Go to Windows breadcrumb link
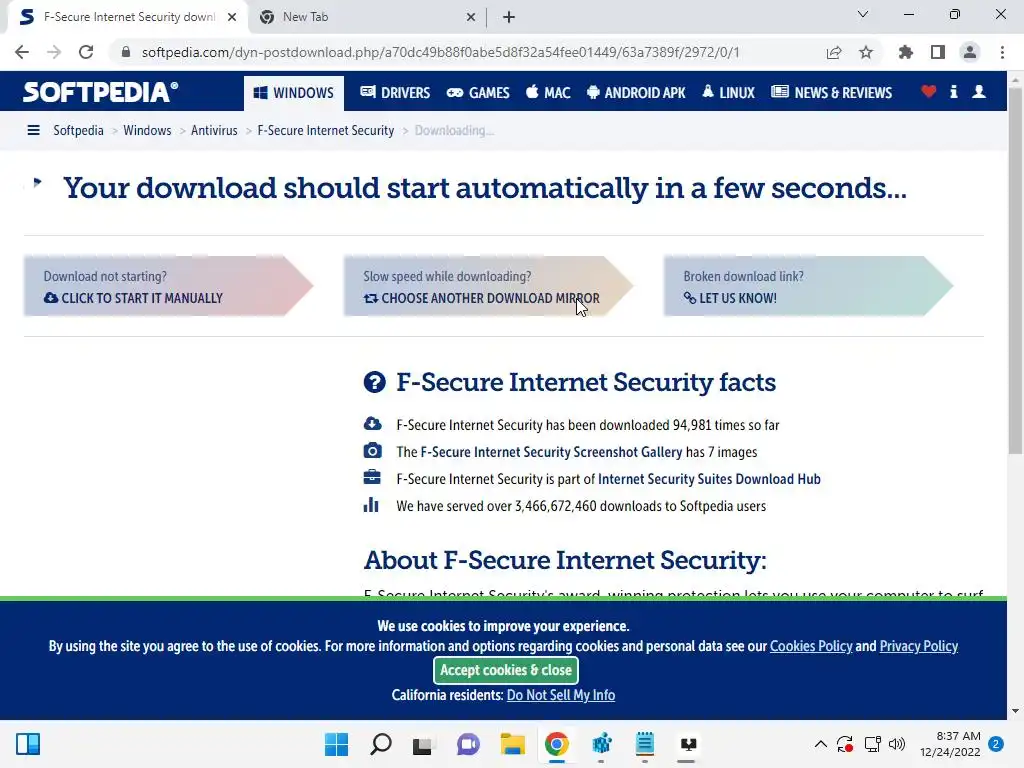1024x768 pixels. point(147,131)
